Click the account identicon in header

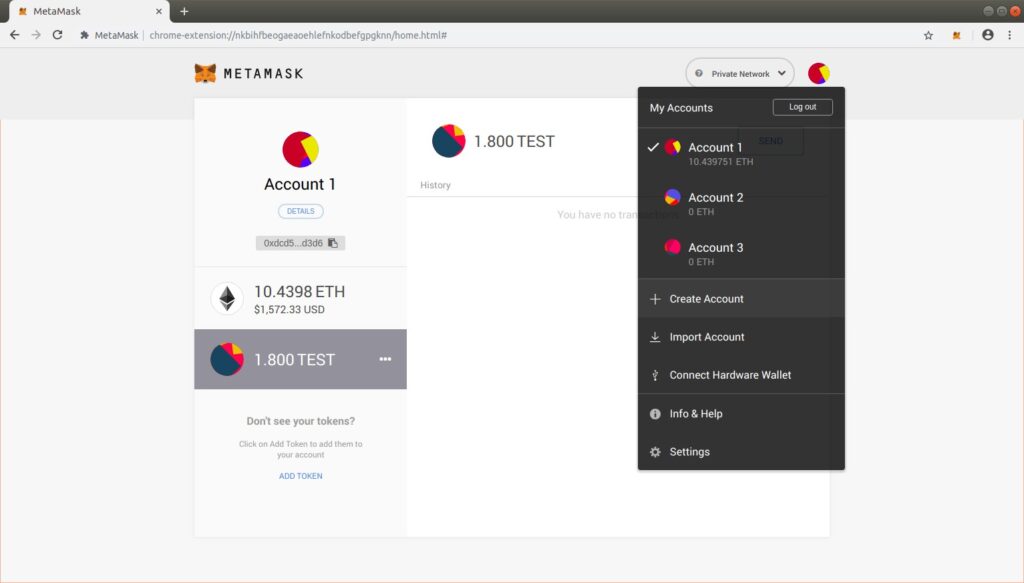click(x=818, y=73)
